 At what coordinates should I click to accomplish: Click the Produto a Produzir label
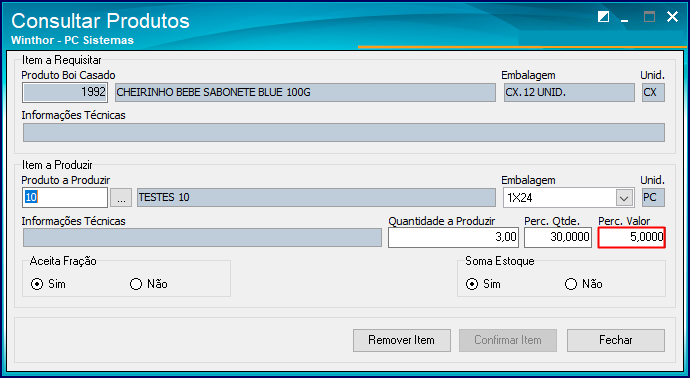click(x=66, y=180)
